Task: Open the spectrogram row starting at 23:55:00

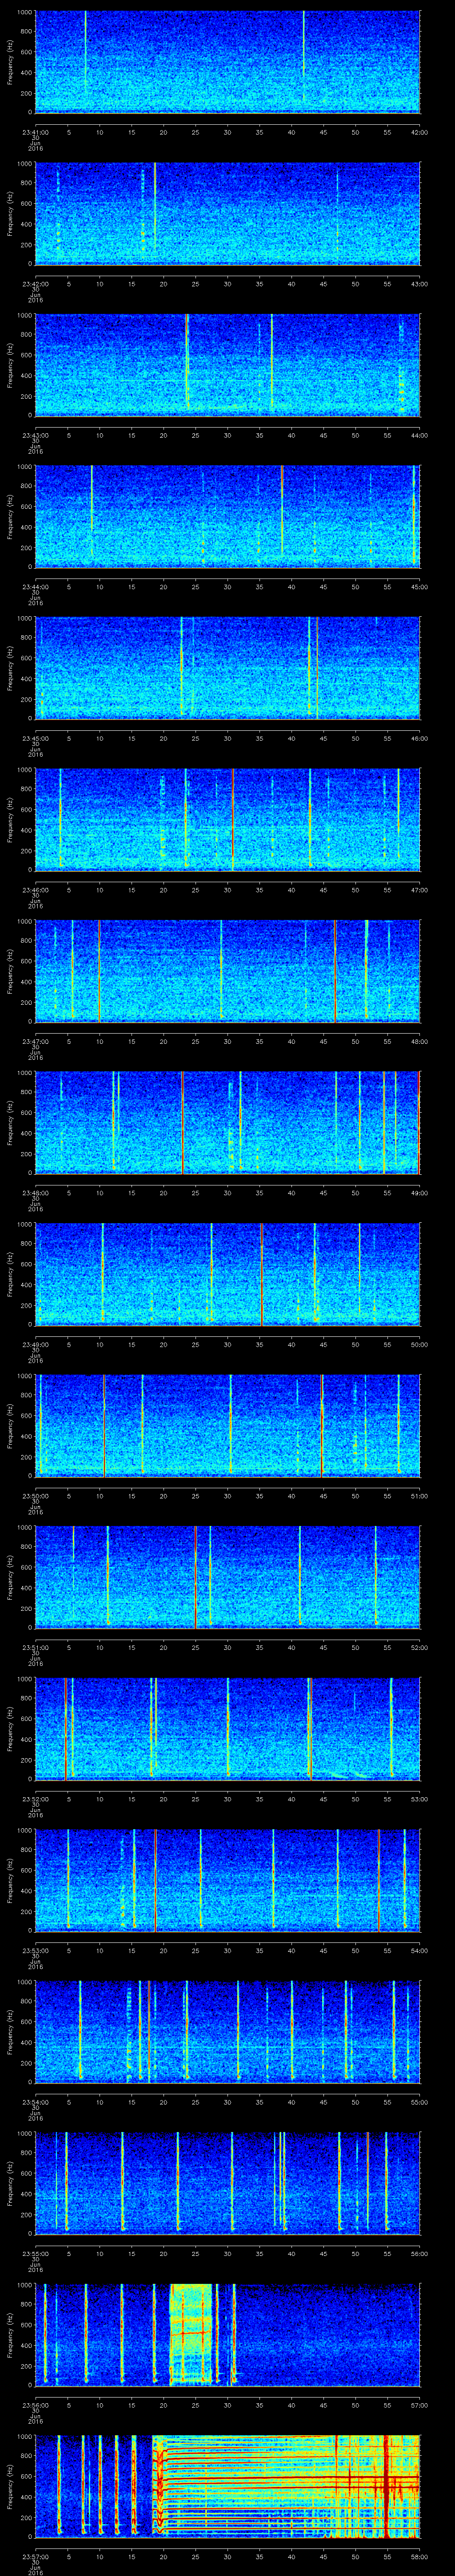Action: coord(228,2182)
